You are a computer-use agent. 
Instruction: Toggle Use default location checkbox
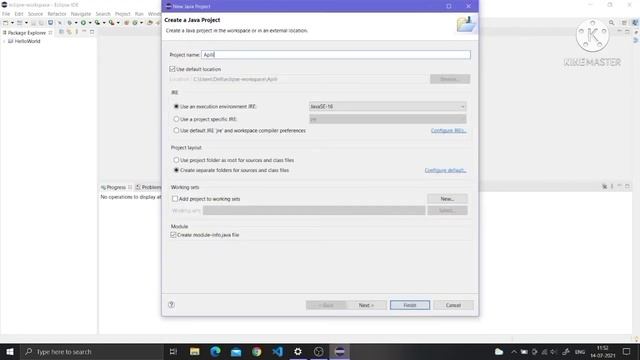pyautogui.click(x=172, y=69)
